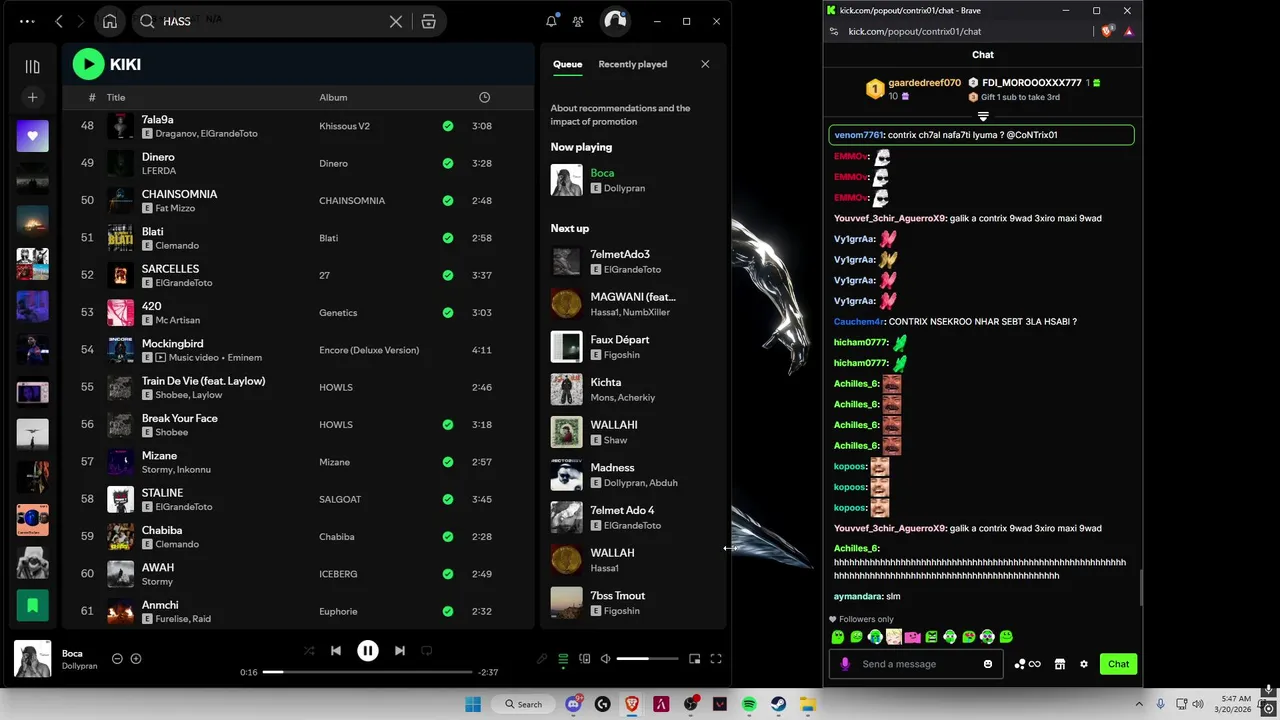1280x720 pixels.
Task: Collapse Your Library using the sidebar library icon
Action: 32,66
